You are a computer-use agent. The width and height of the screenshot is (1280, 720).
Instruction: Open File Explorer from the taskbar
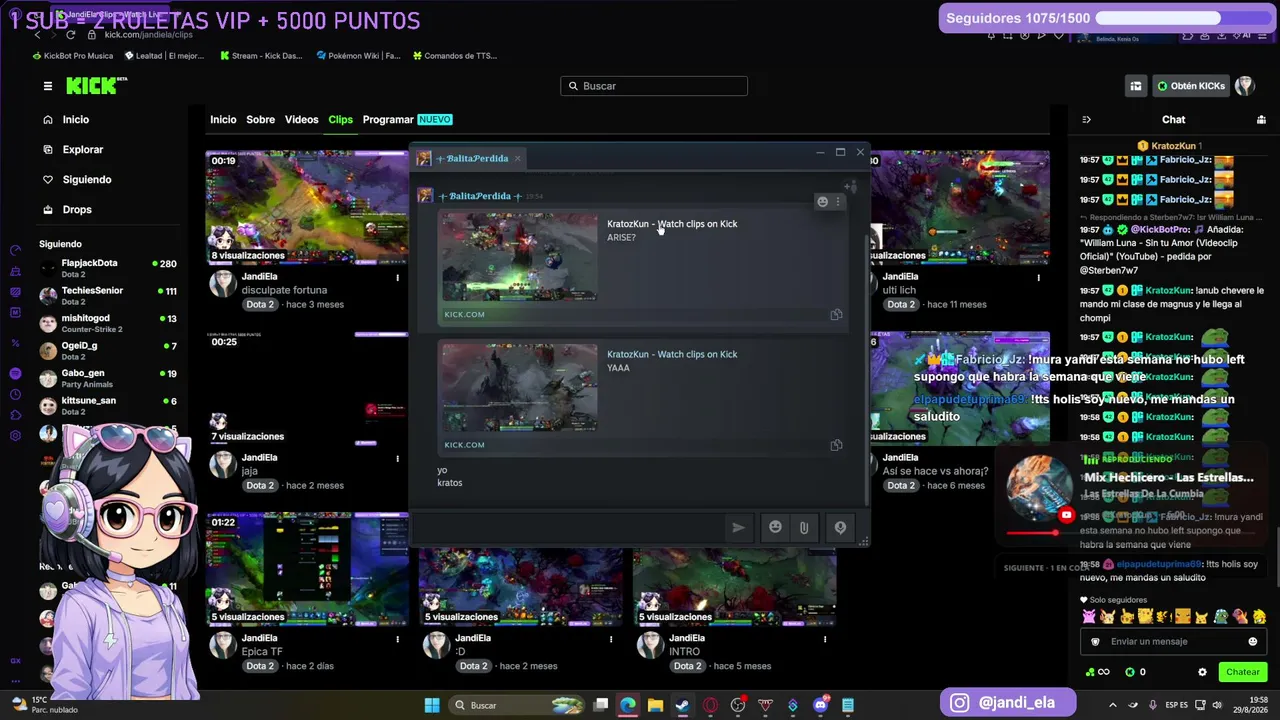655,705
